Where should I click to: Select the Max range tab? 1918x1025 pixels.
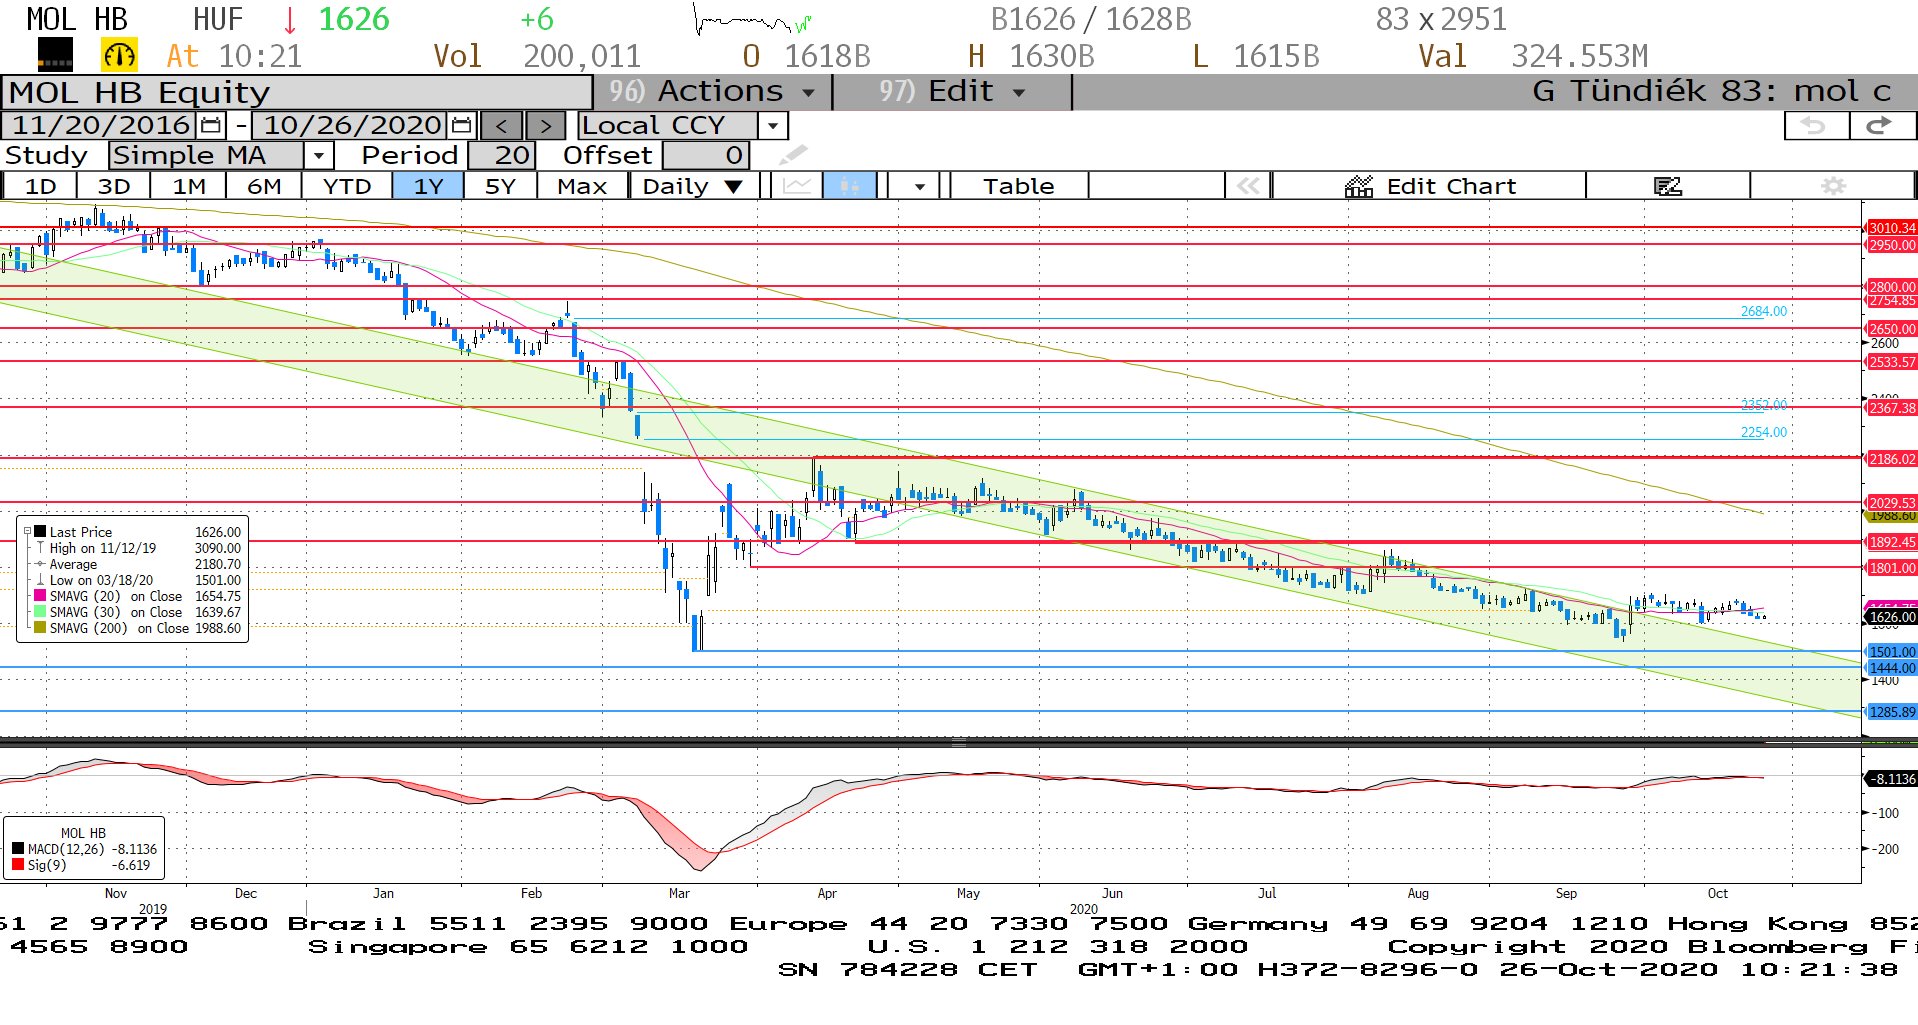582,186
